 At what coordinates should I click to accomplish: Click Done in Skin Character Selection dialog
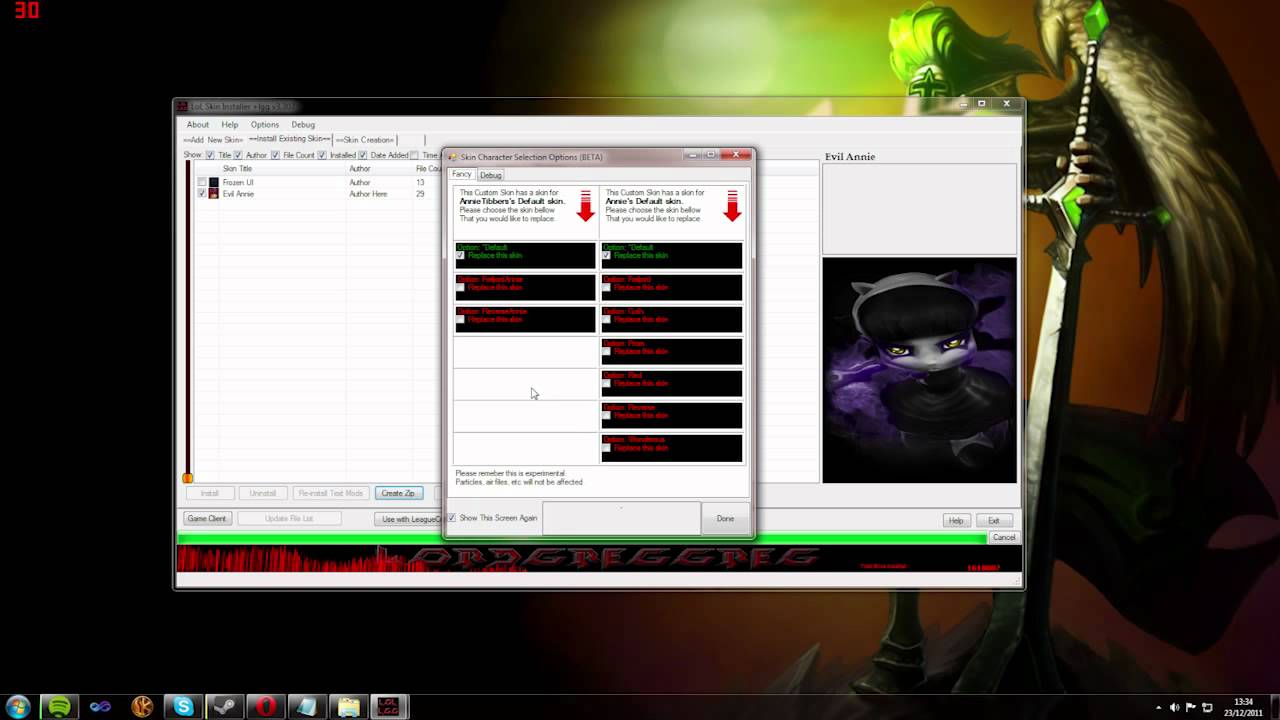pyautogui.click(x=725, y=518)
